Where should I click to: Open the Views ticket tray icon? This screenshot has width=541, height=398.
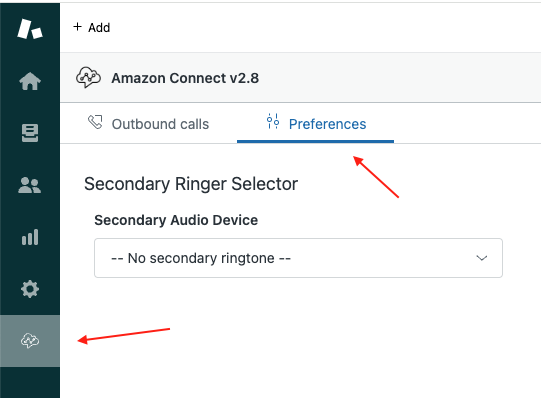click(30, 133)
